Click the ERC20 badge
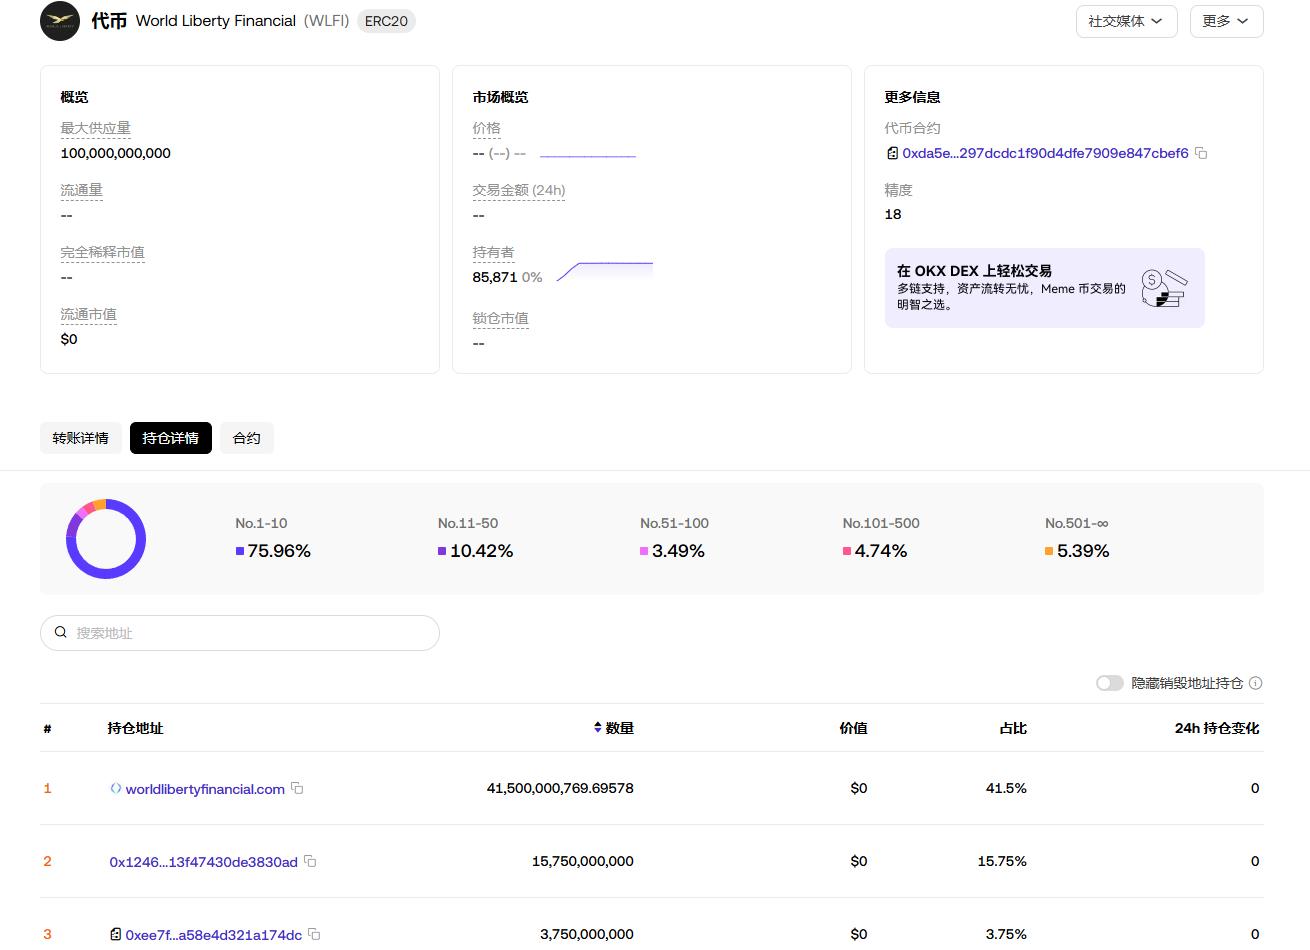The image size is (1310, 950). point(386,21)
